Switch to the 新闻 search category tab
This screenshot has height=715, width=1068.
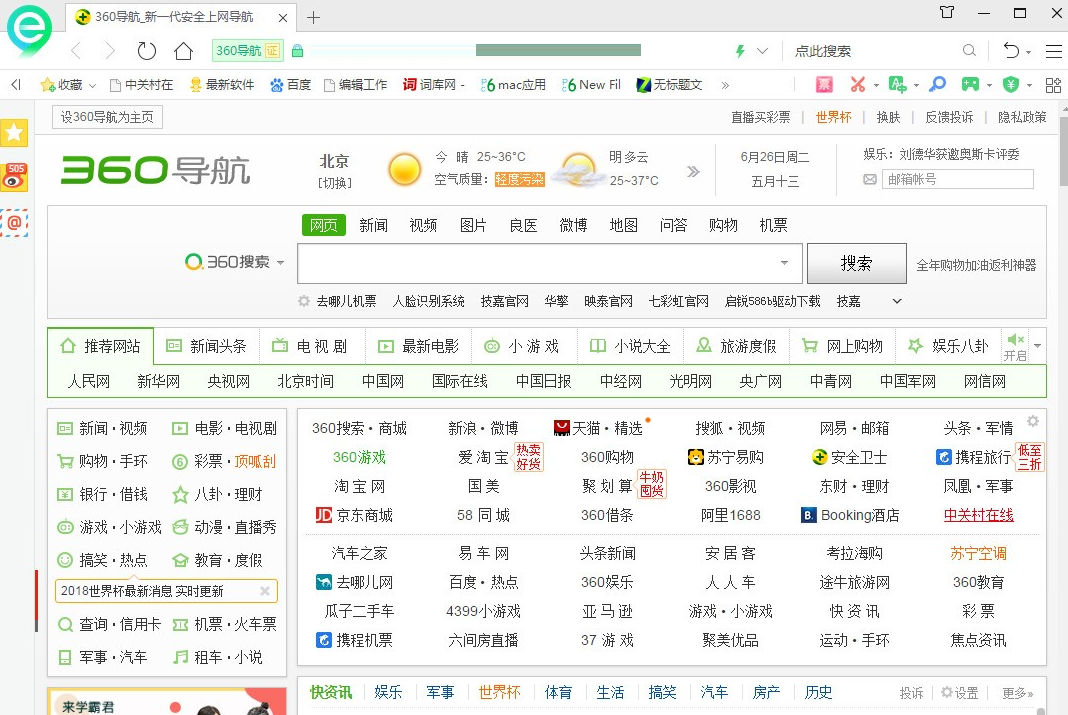373,224
